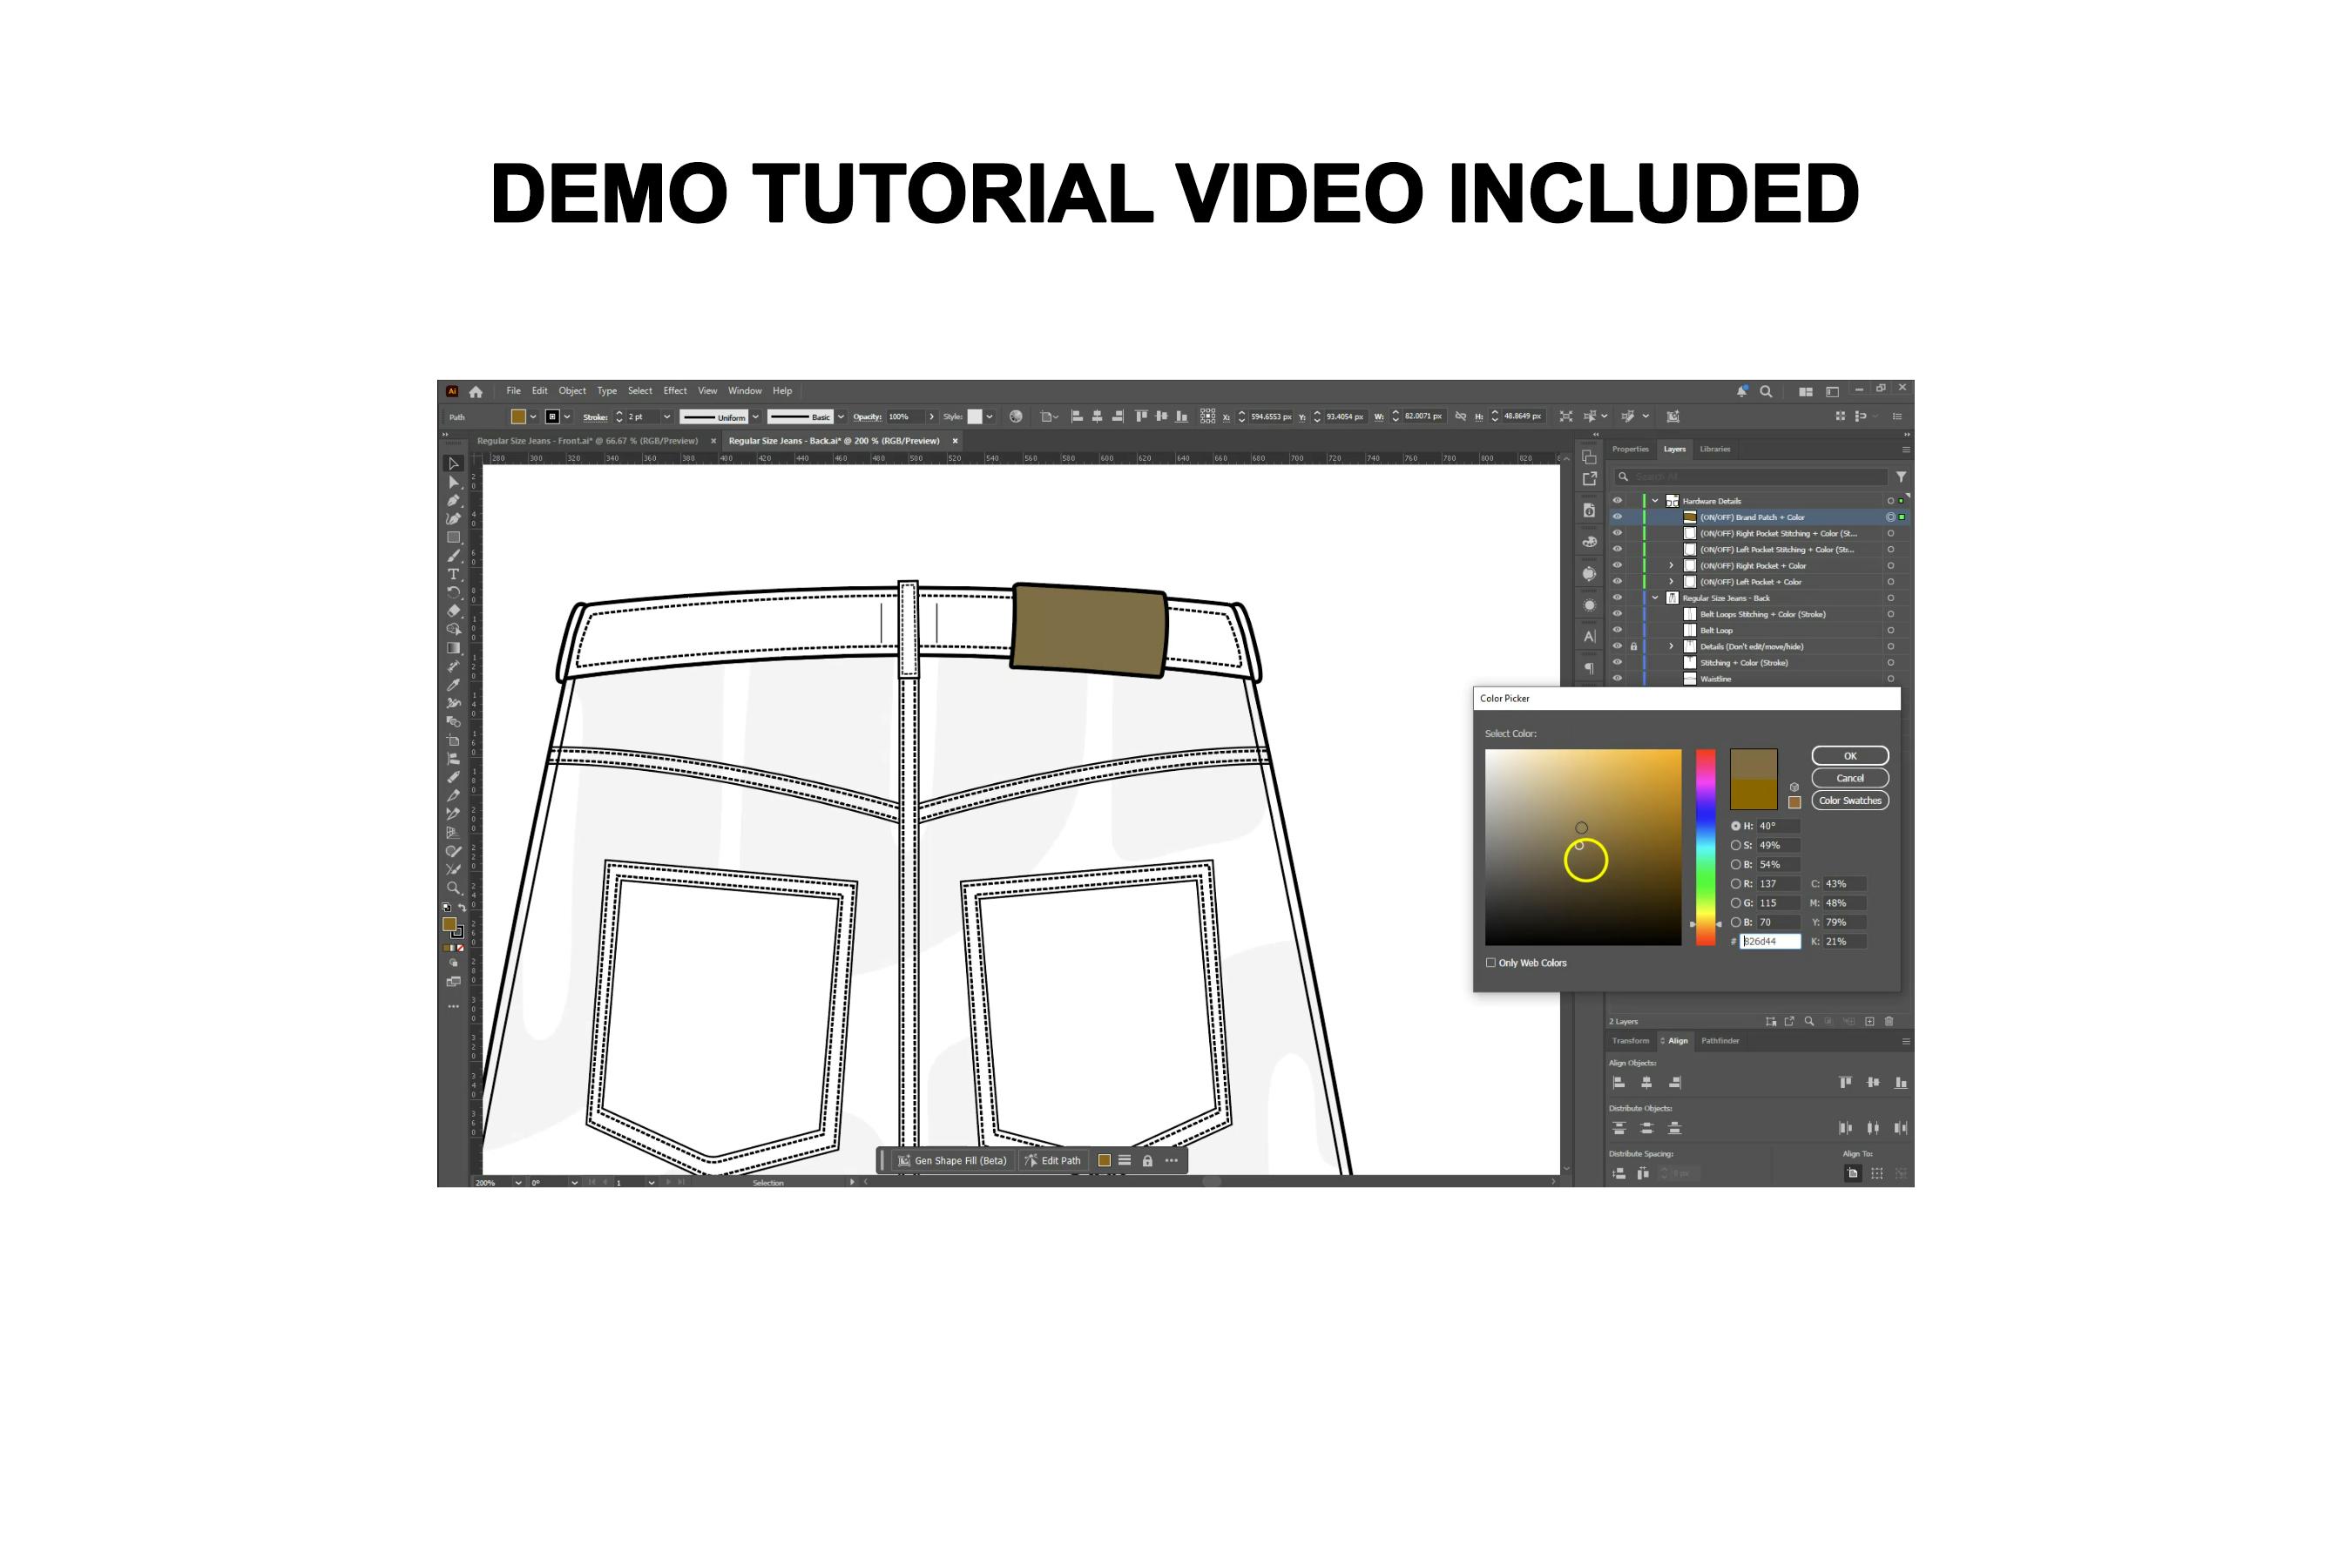Select the Gradient tool
This screenshot has width=2352, height=1568.
453,648
